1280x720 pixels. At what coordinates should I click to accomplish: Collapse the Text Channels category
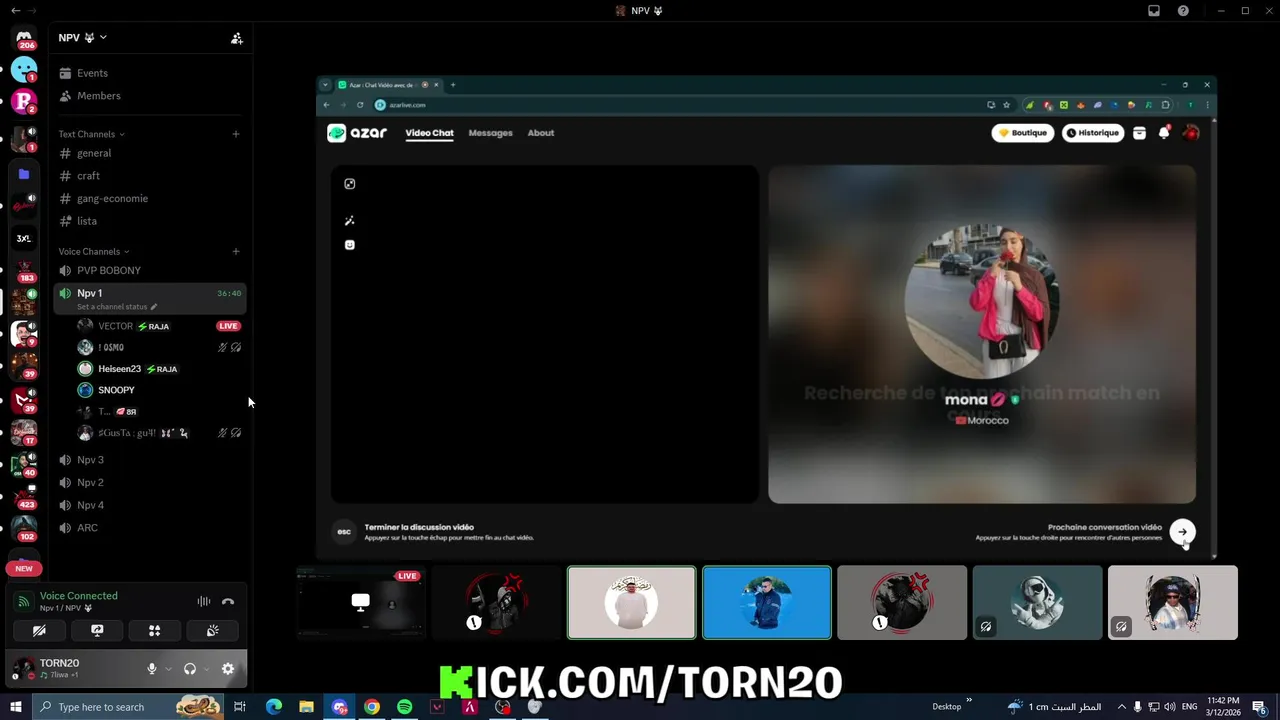click(91, 134)
